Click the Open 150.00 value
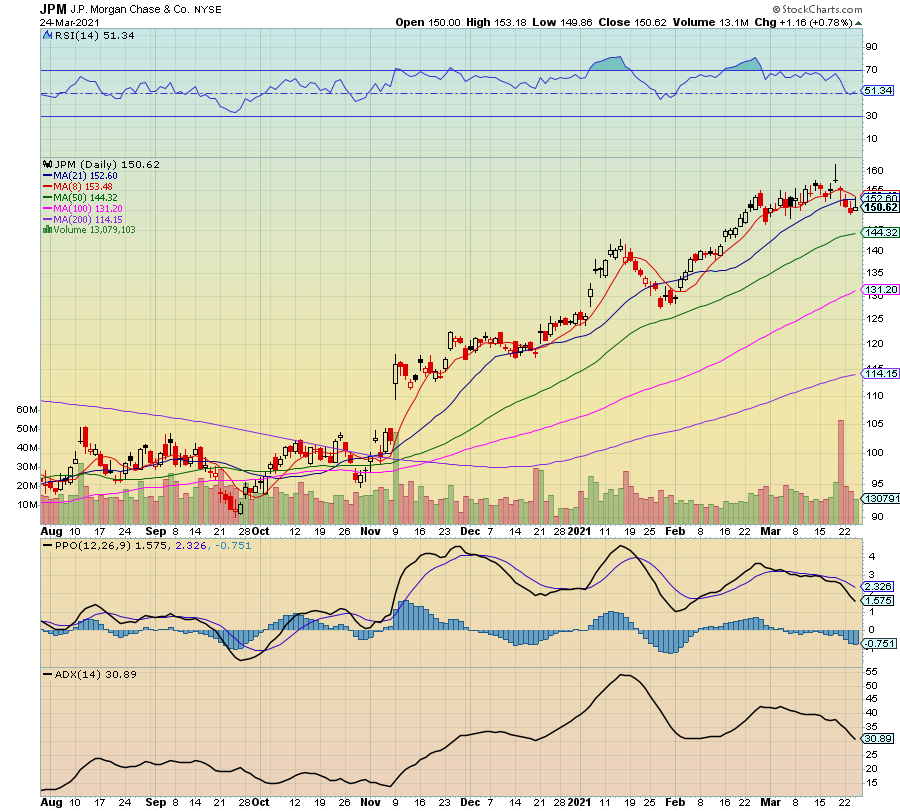The image size is (900, 811). [428, 22]
